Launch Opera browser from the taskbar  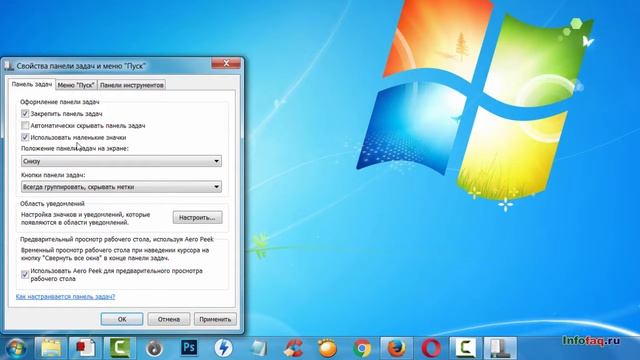(x=431, y=349)
